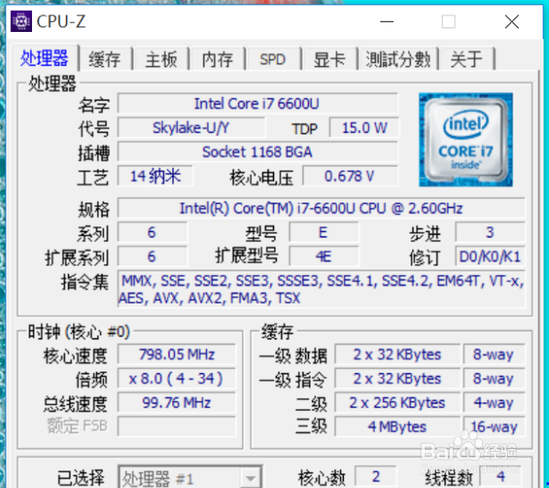Select the 处理器 tab
Image resolution: width=549 pixels, height=488 pixels.
44,58
